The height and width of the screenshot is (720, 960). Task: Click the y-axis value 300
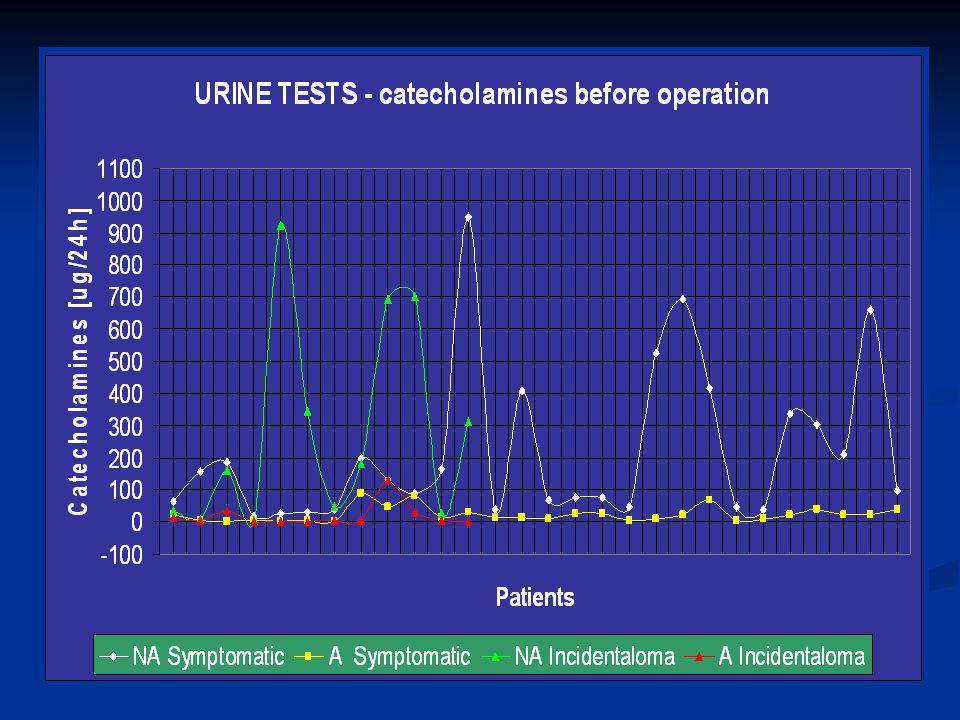(126, 426)
